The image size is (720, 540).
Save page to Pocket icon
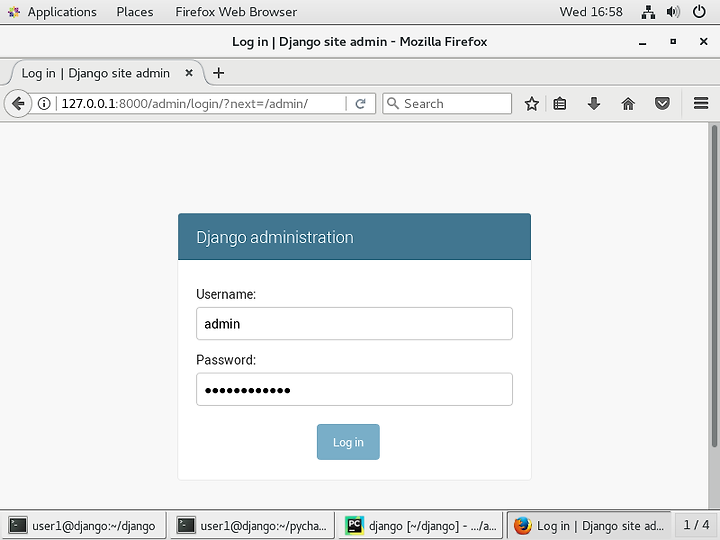(x=662, y=103)
